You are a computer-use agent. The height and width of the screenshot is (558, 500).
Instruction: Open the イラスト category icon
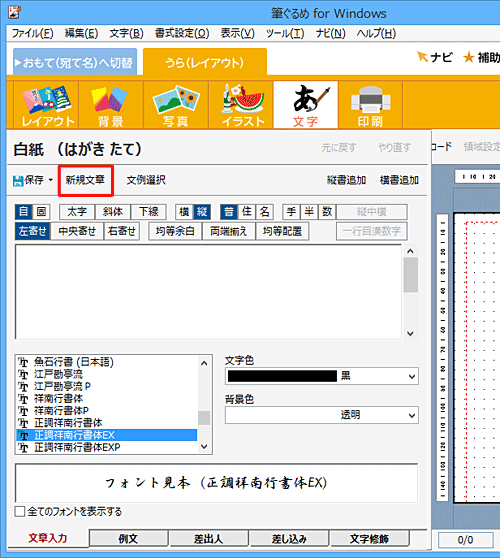click(x=241, y=105)
